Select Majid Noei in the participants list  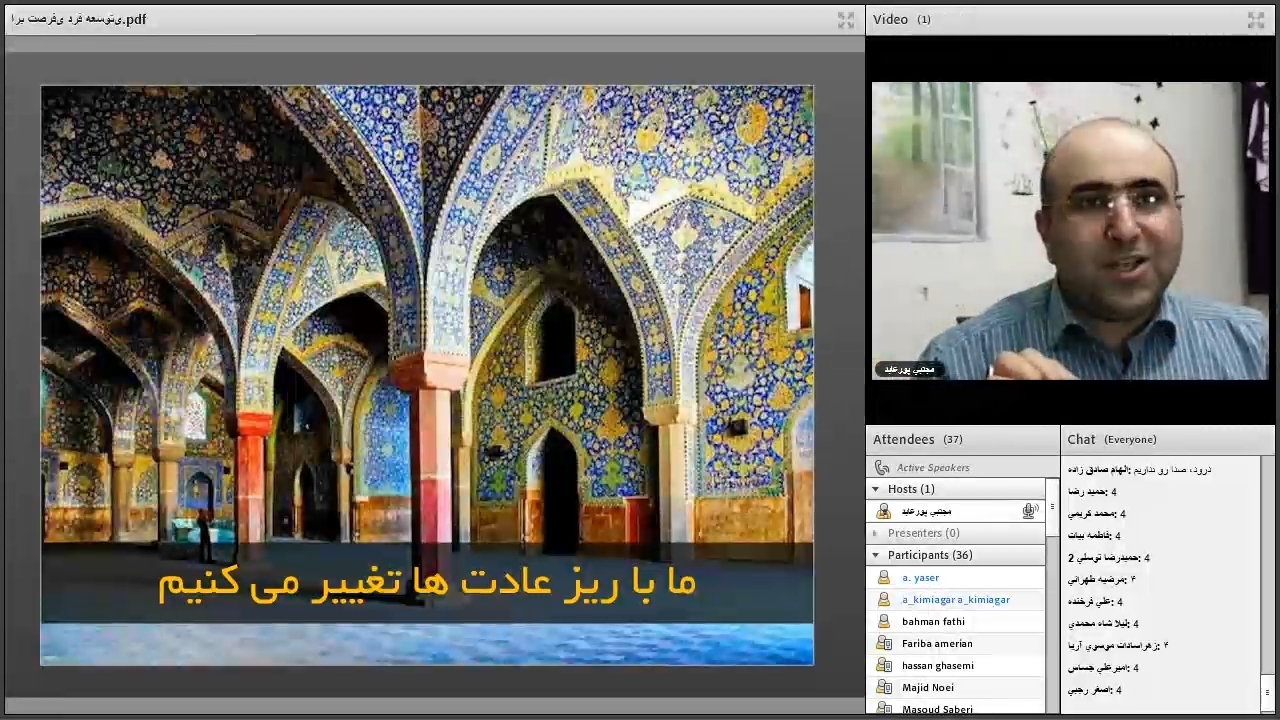[x=927, y=687]
